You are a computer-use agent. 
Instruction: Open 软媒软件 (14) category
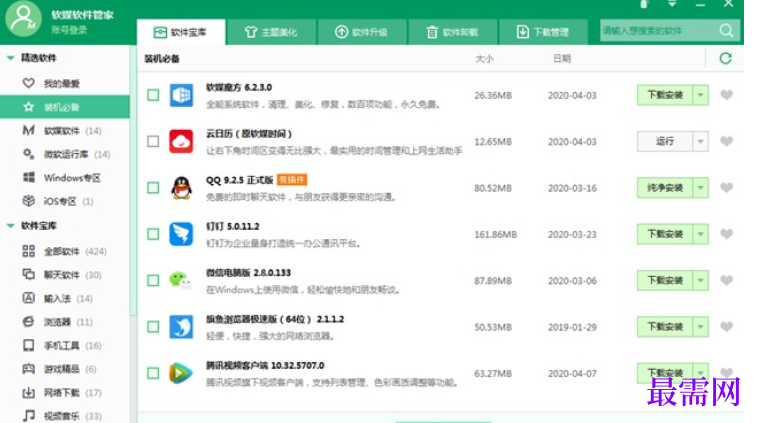65,131
